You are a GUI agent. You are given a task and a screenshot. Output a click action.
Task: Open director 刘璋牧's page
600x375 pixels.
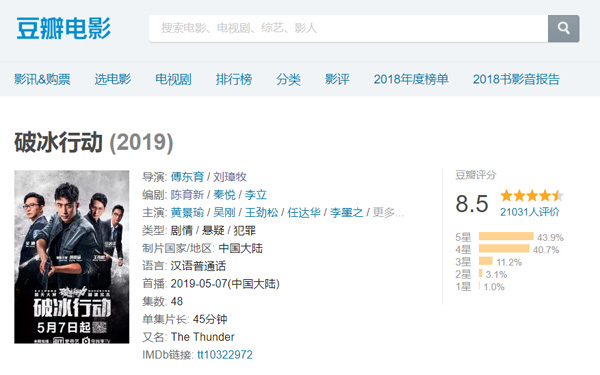click(230, 177)
